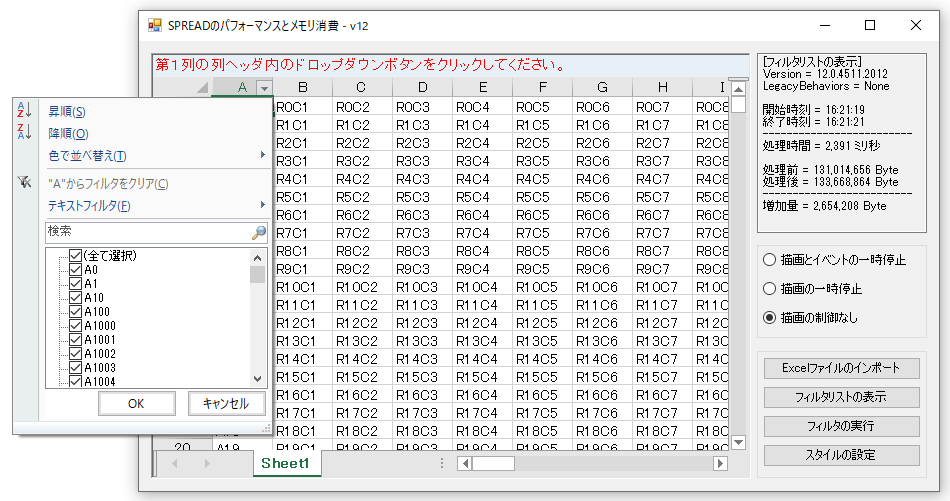950x501 pixels.
Task: Uncheck the A1000 filter item
Action: pos(75,325)
